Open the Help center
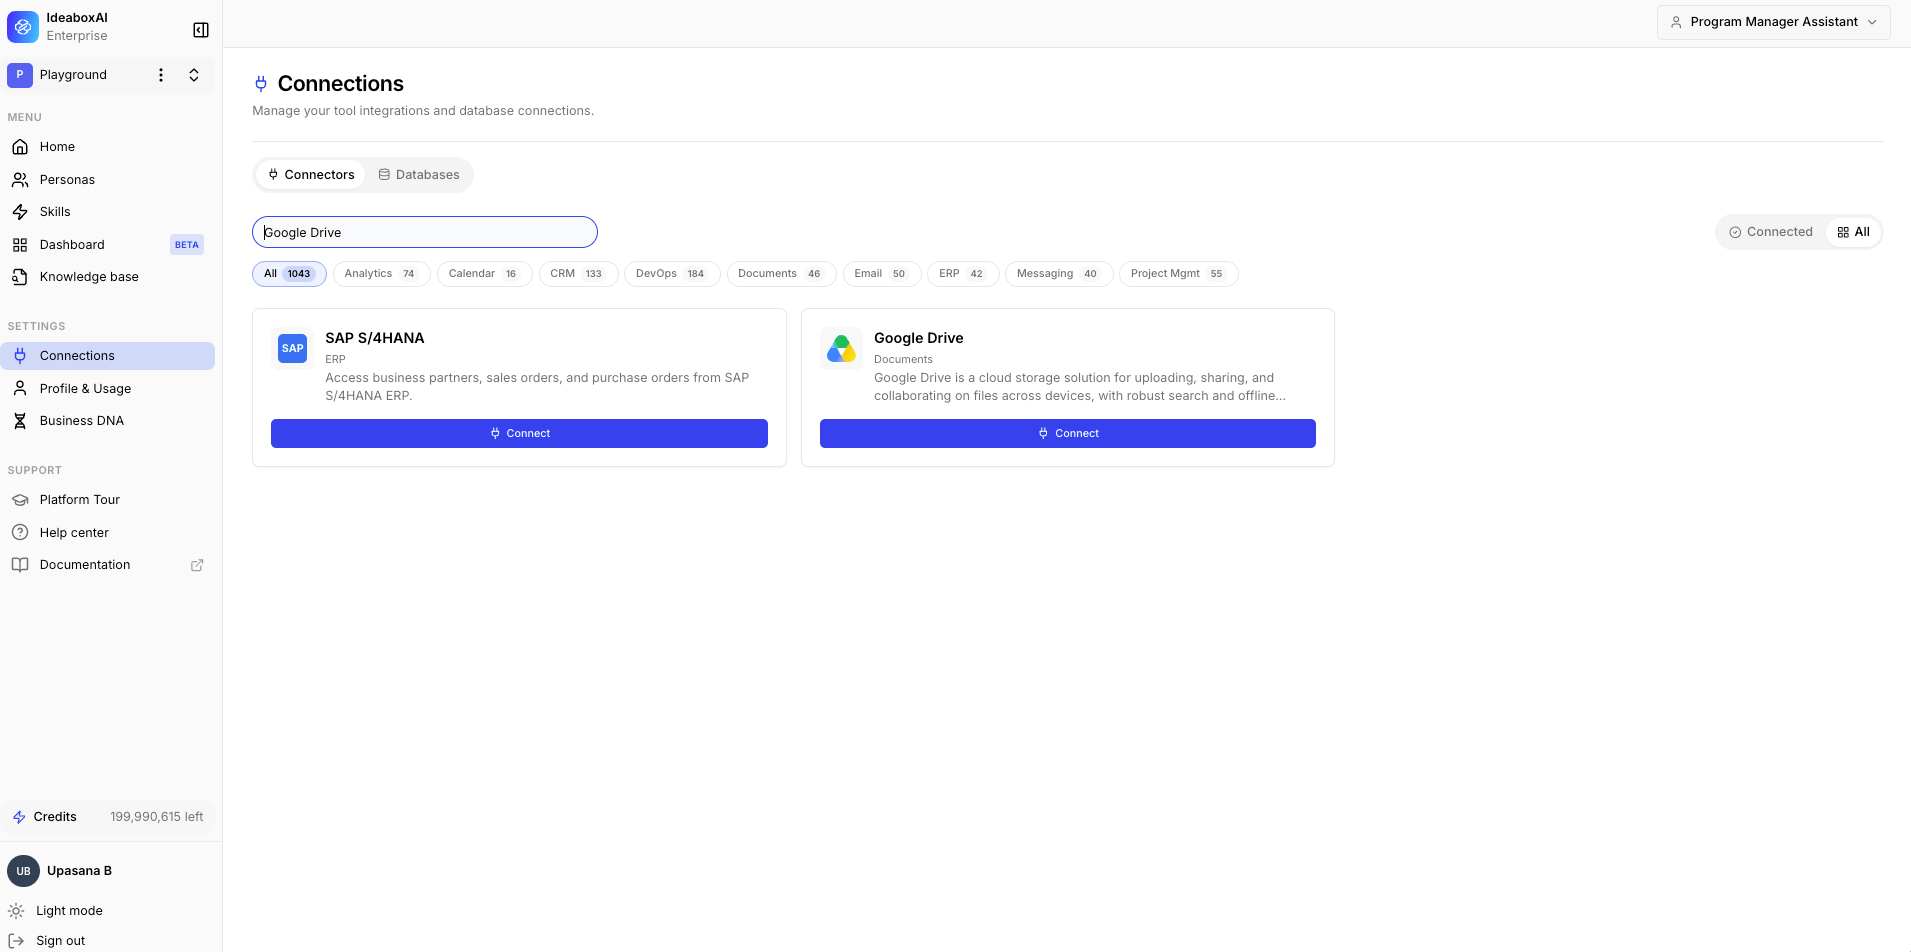 (108, 533)
